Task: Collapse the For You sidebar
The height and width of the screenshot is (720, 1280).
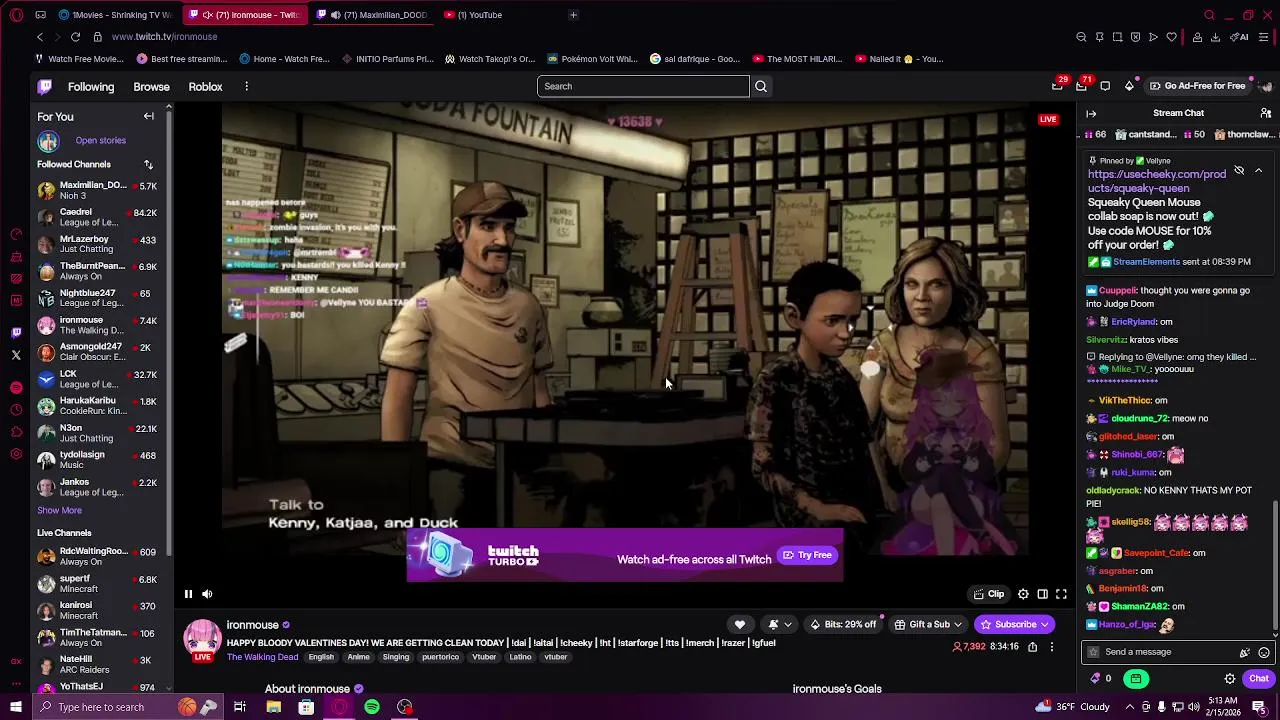Action: pos(148,116)
